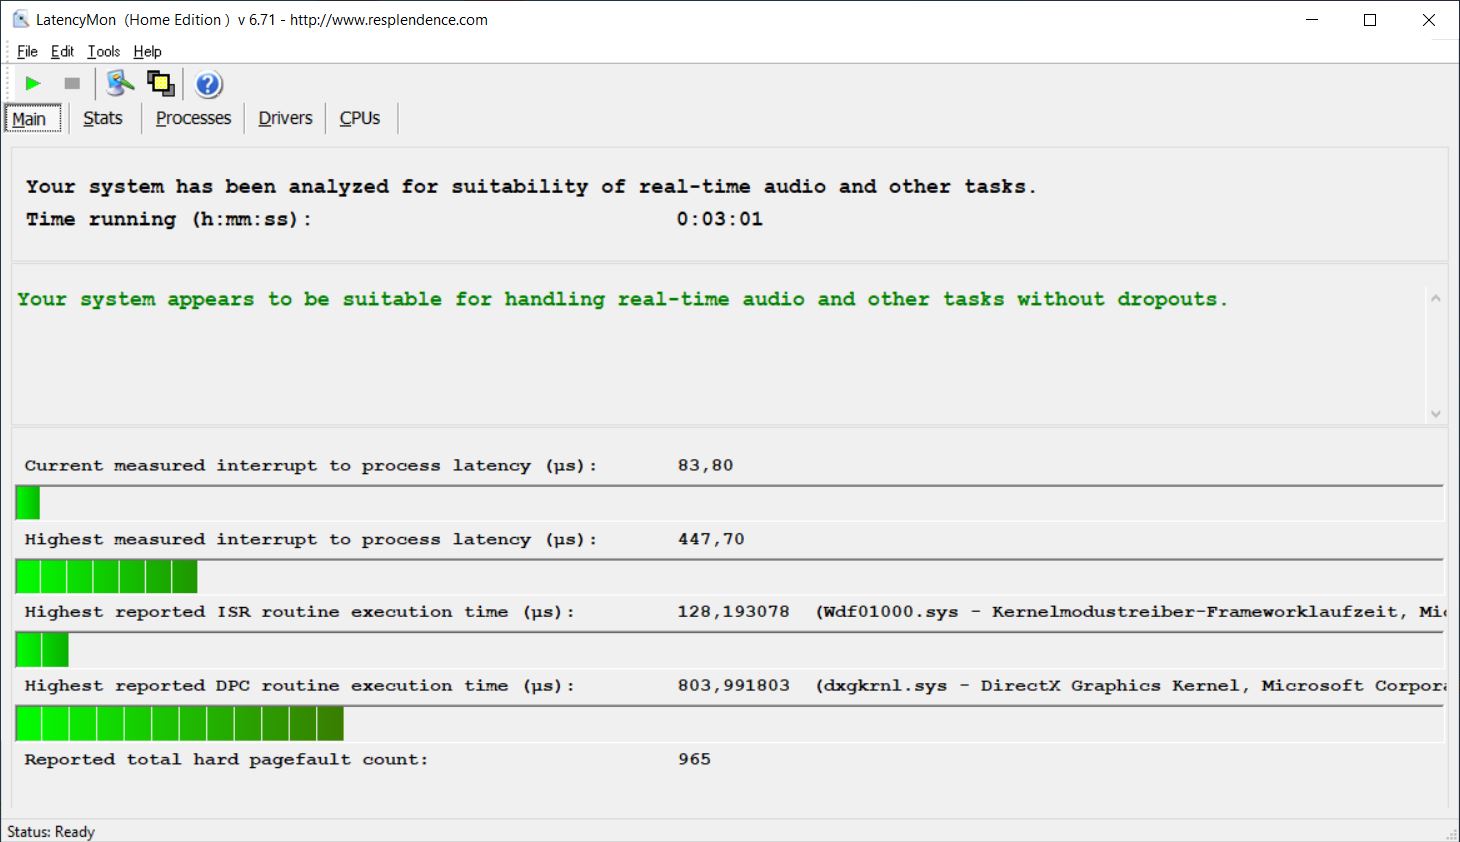This screenshot has width=1460, height=842.
Task: Close the LatencyMon window
Action: 1429,20
